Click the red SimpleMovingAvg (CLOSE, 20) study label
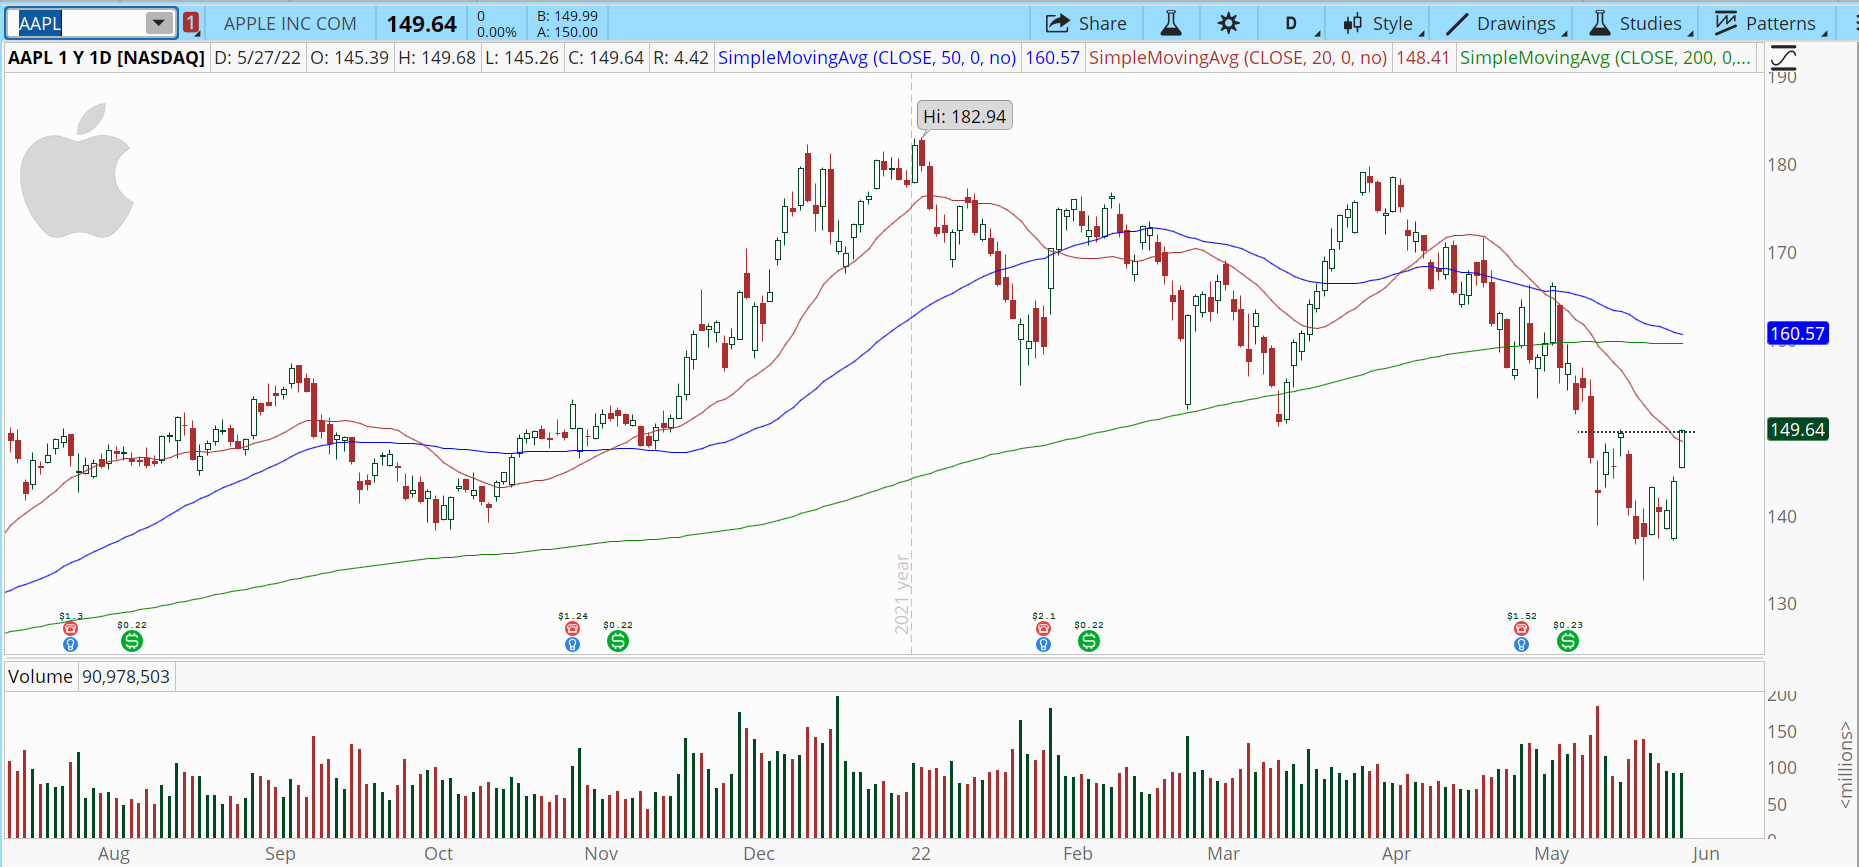 tap(1238, 58)
